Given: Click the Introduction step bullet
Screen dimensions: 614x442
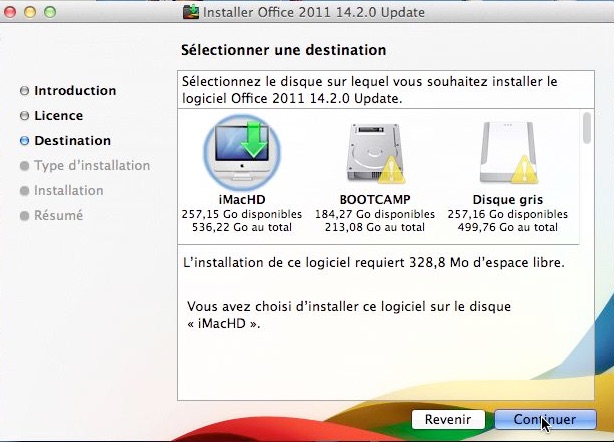Looking at the screenshot, I should pos(24,91).
